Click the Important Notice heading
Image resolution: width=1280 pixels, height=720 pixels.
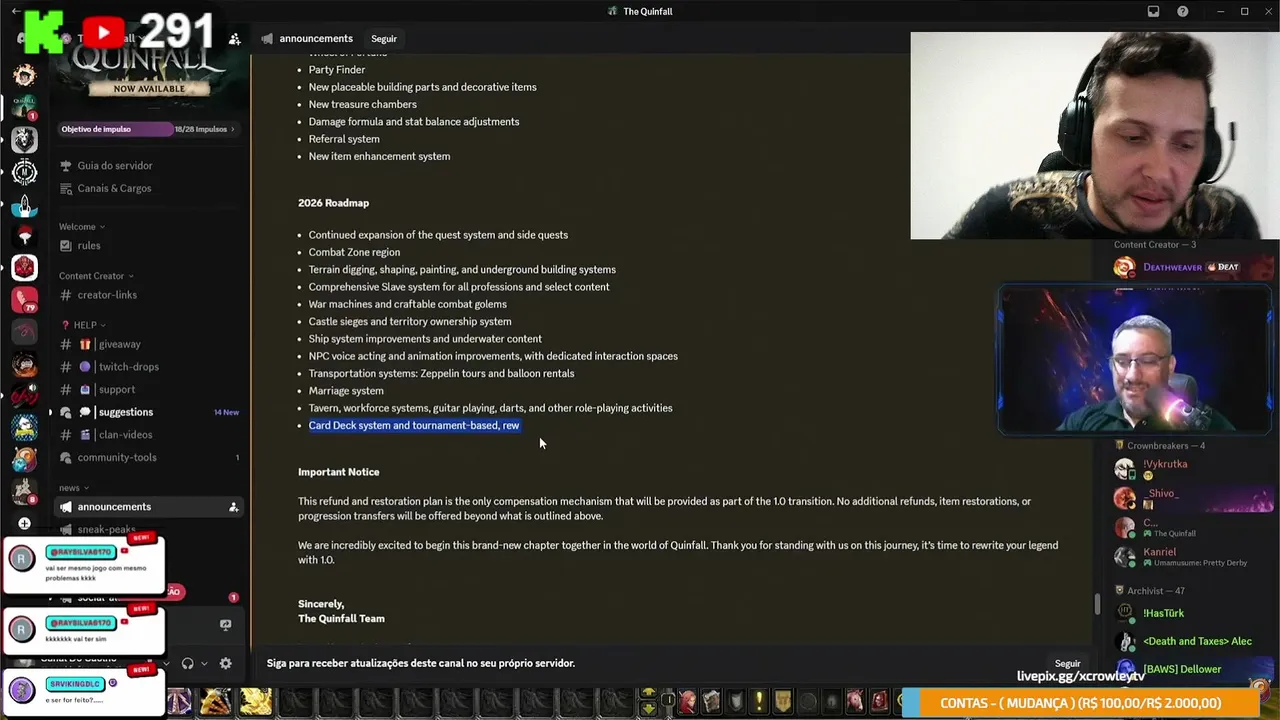[338, 472]
